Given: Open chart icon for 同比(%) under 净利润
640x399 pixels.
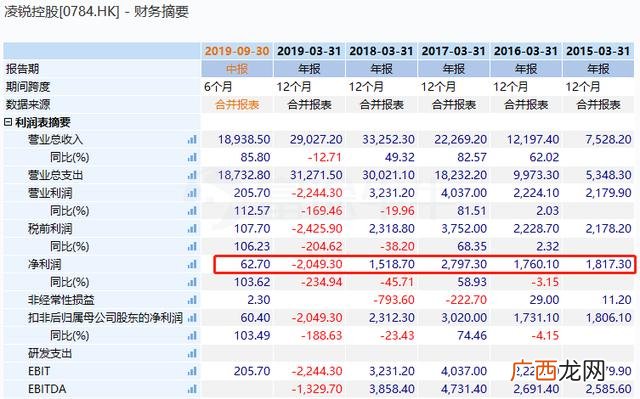Looking at the screenshot, I should (x=192, y=282).
